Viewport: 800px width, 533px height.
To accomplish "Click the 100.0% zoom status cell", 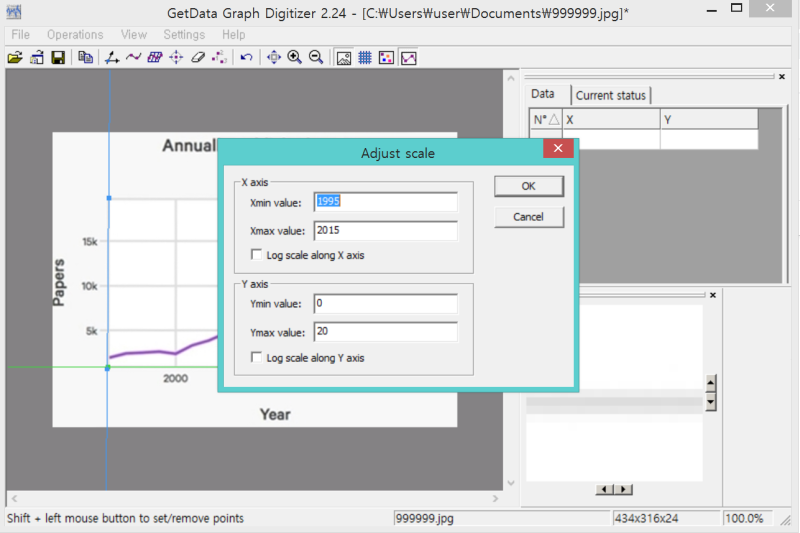I will [748, 518].
